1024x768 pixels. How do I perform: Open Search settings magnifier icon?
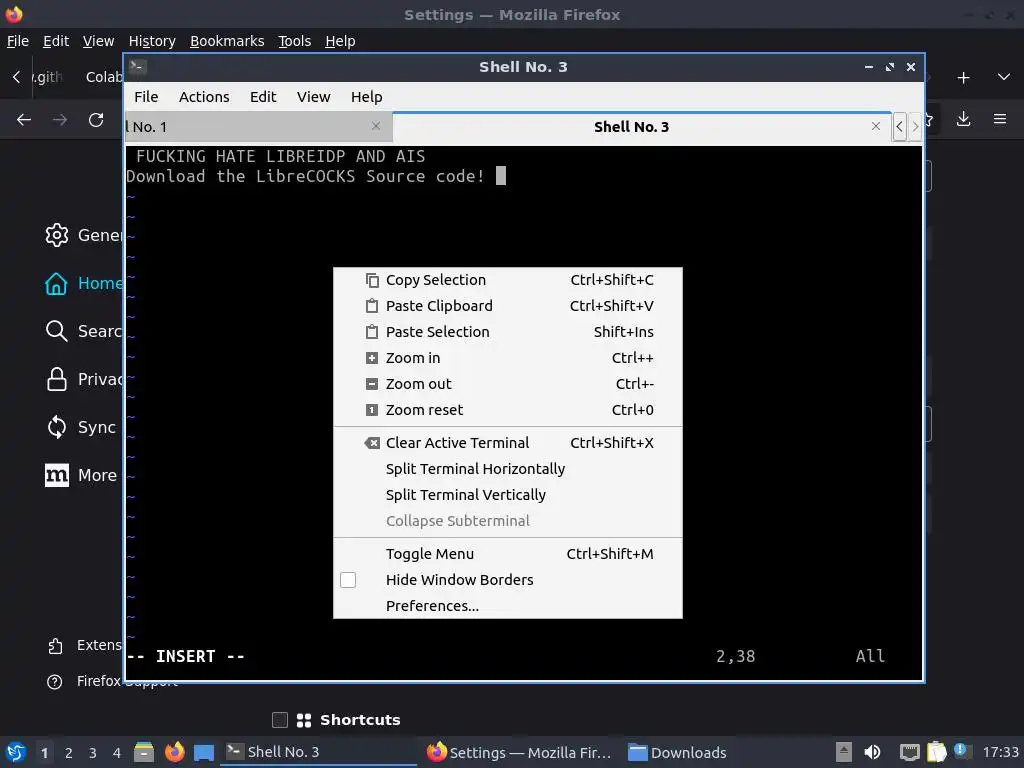pyautogui.click(x=57, y=331)
